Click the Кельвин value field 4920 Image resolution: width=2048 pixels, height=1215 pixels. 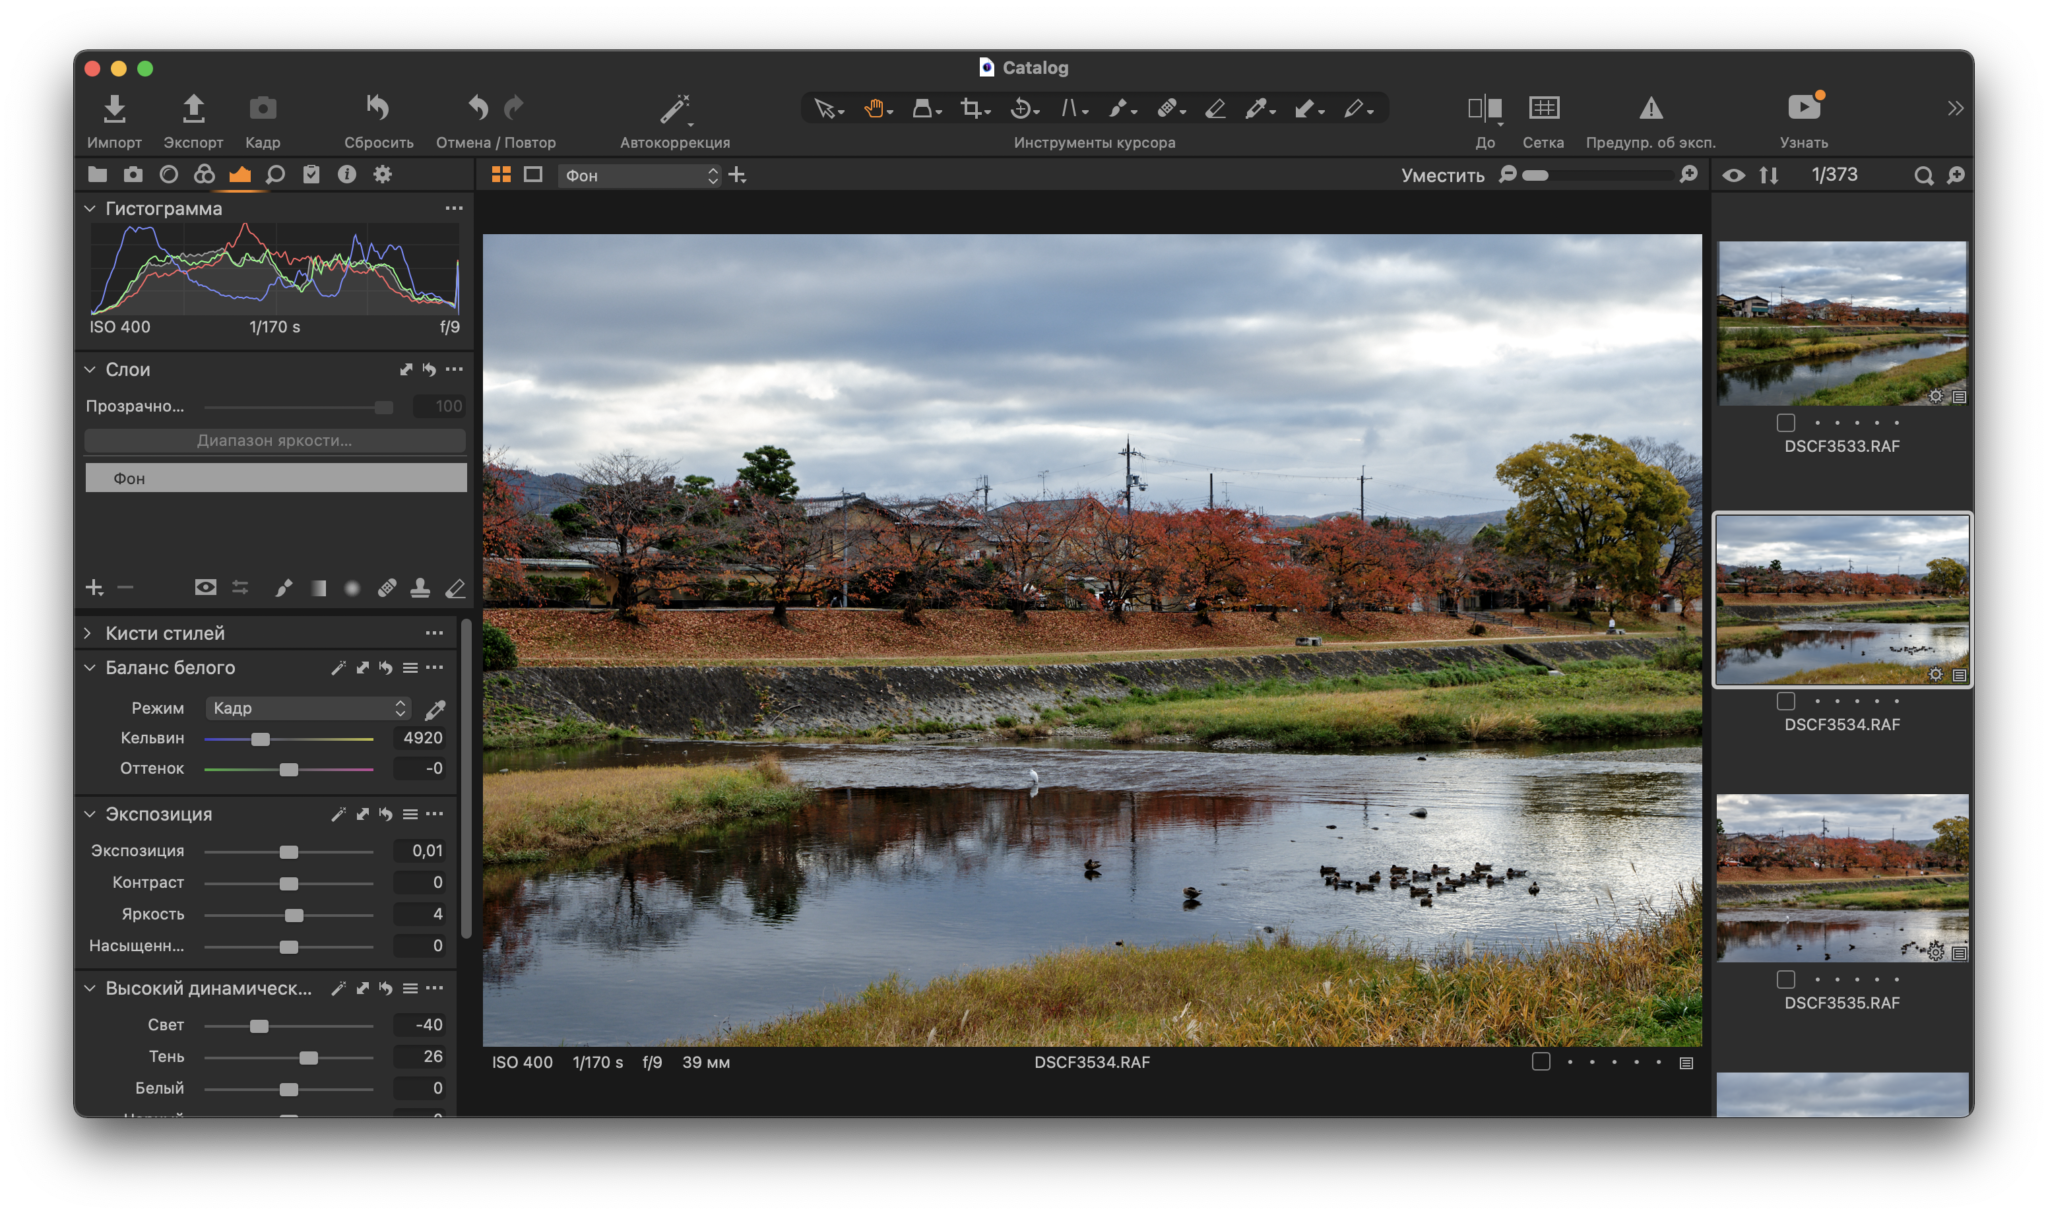(x=420, y=738)
